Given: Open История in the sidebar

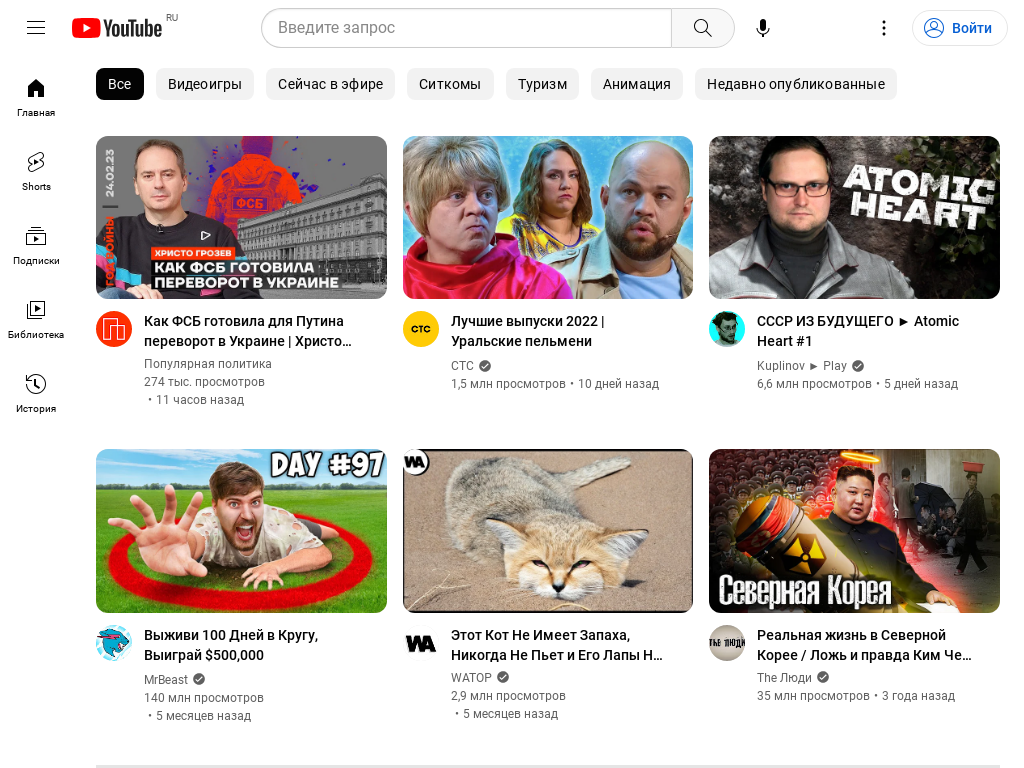Looking at the screenshot, I should click(36, 394).
